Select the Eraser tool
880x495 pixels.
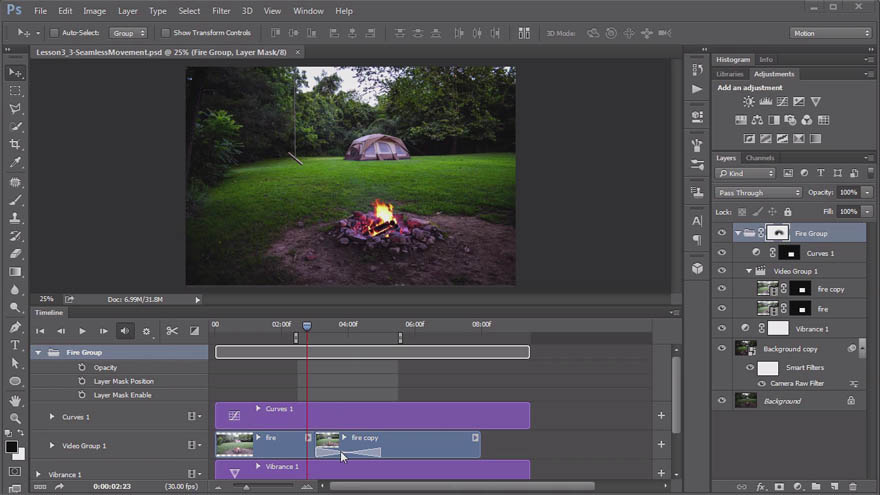[x=15, y=254]
